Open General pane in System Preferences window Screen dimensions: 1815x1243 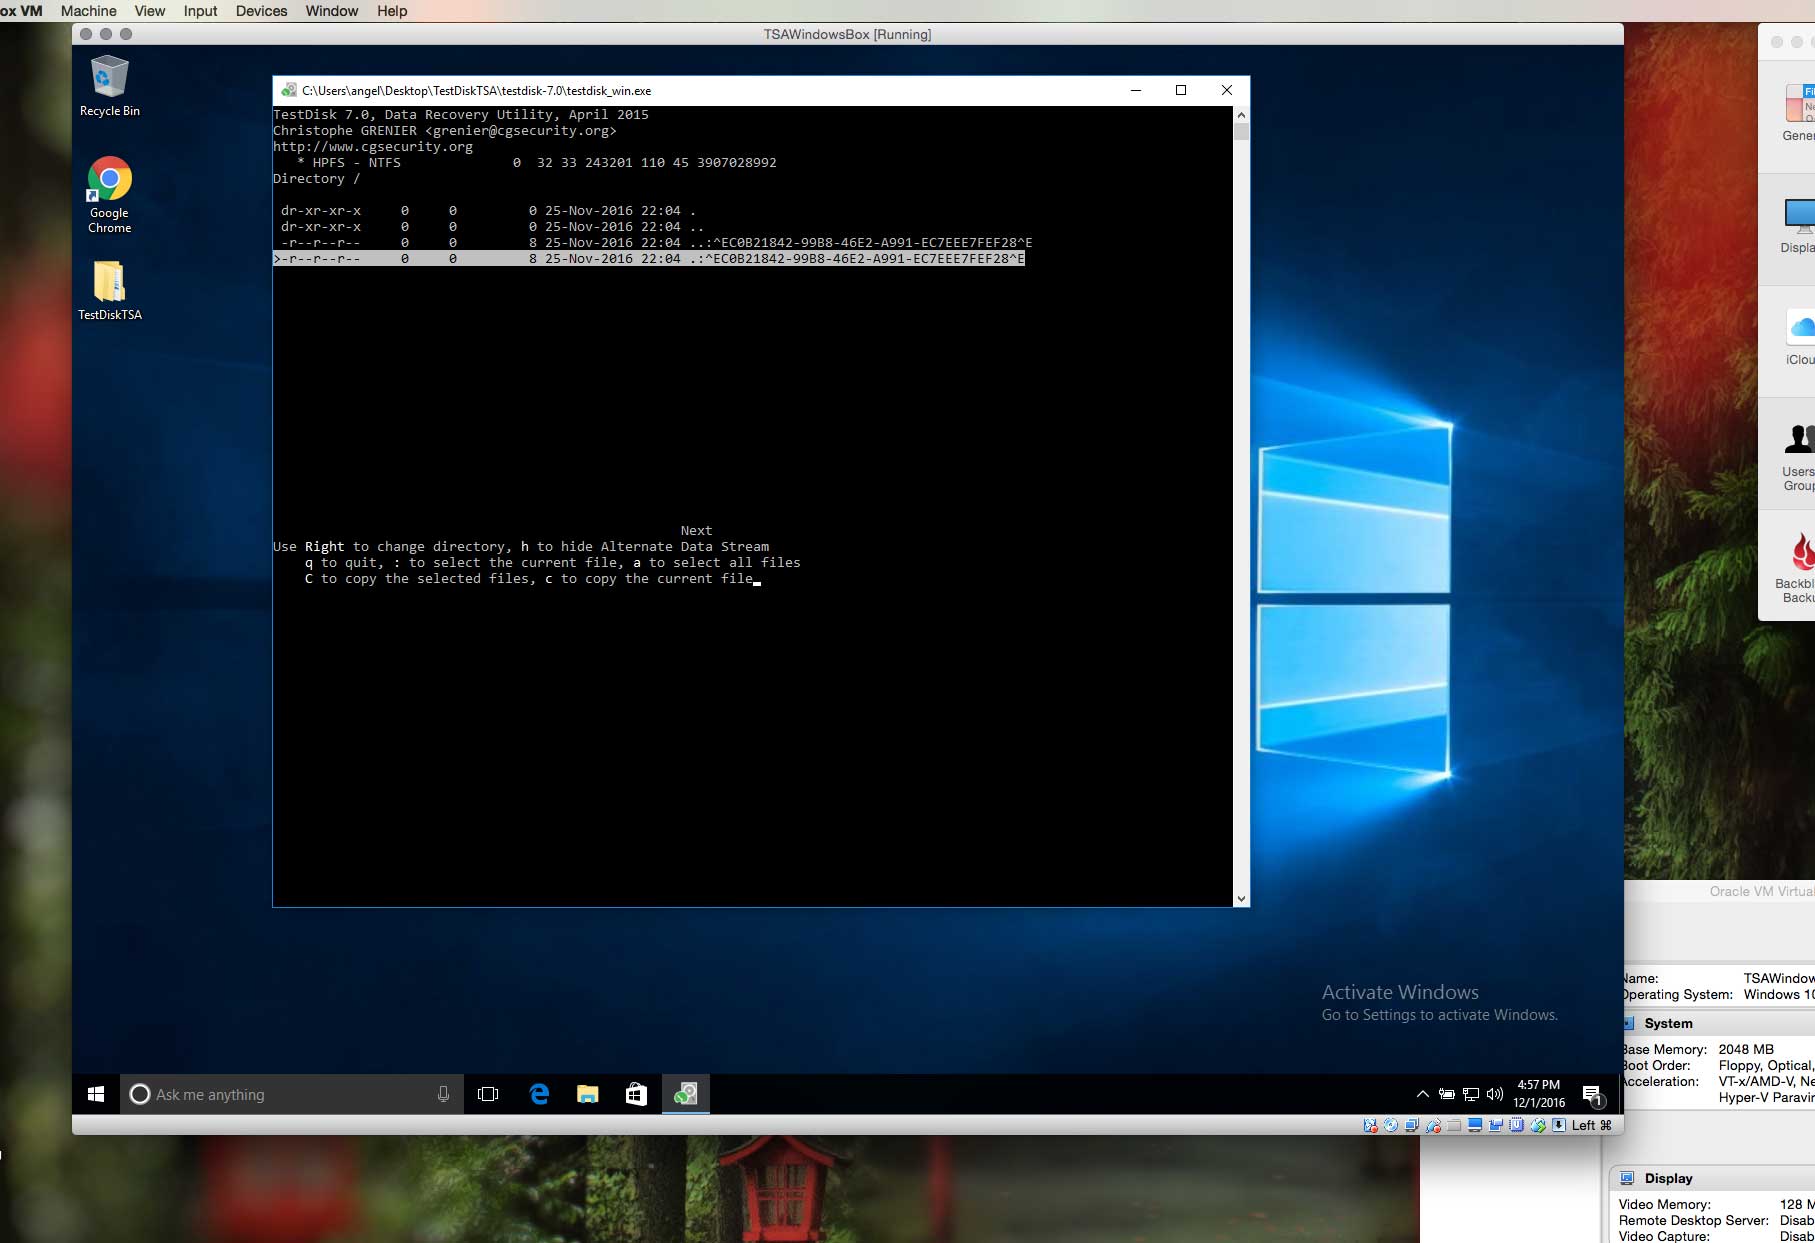[x=1799, y=112]
